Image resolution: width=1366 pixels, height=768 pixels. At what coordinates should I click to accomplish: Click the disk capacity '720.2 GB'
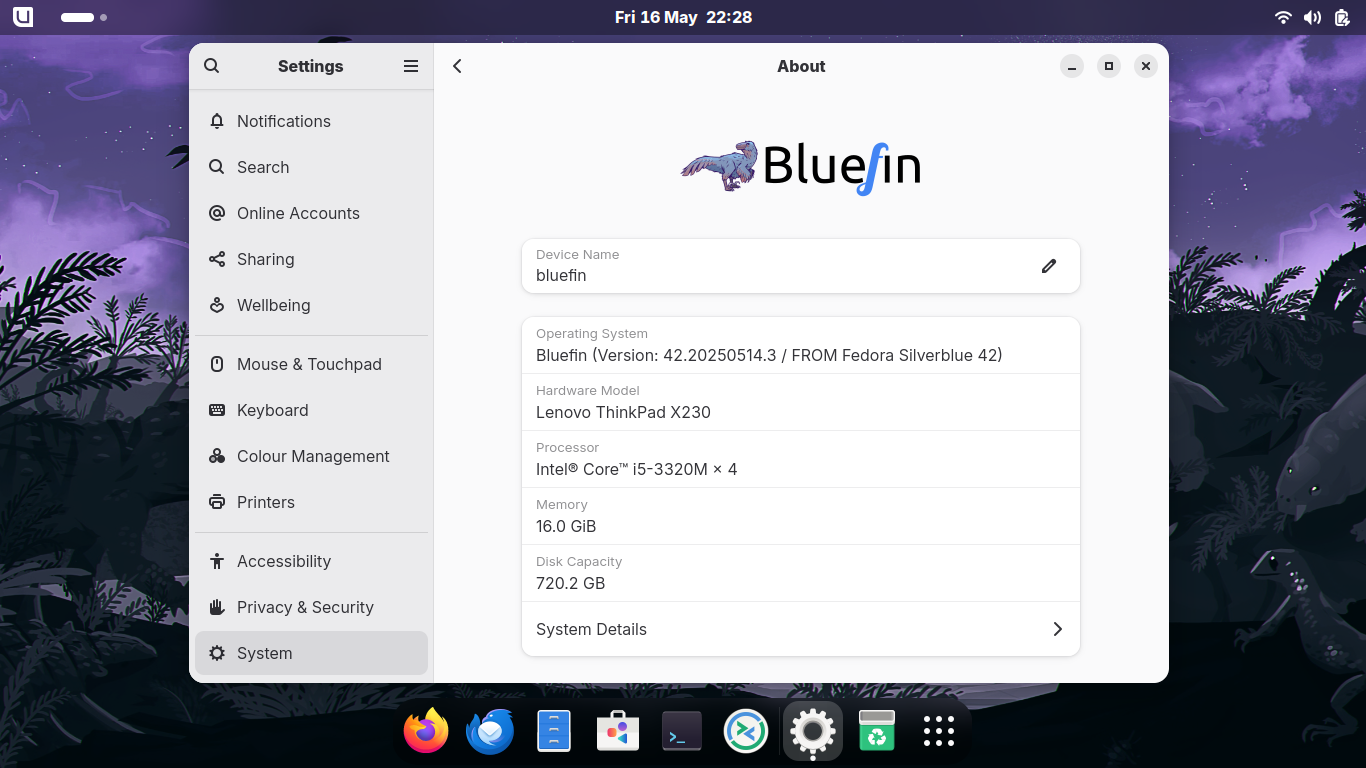pos(570,583)
